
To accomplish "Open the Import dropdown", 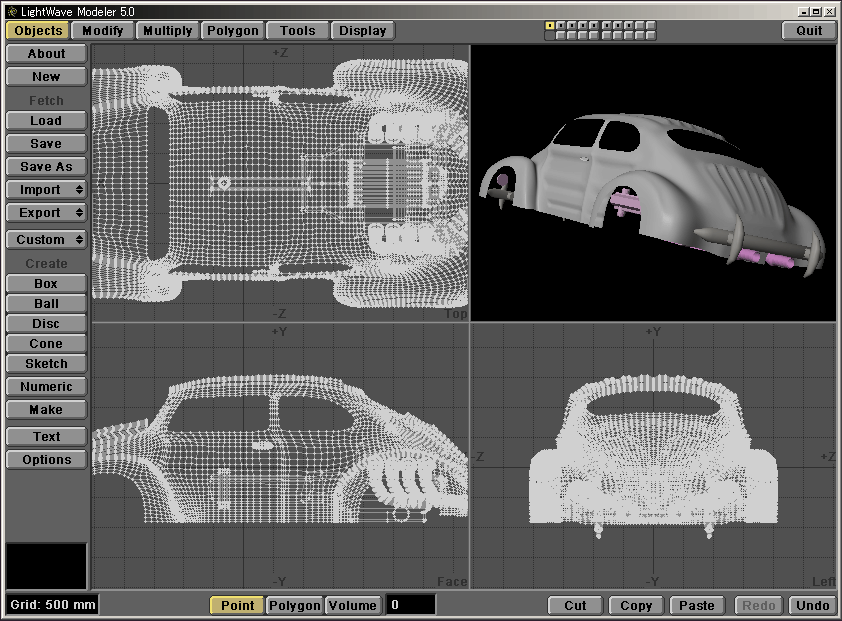I will tap(46, 190).
